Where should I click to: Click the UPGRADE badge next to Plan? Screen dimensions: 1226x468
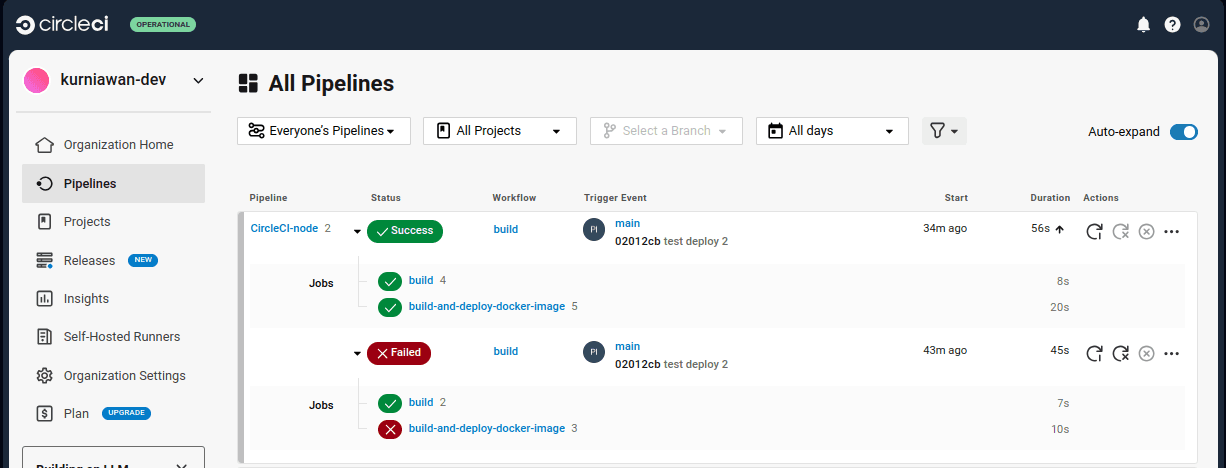click(x=126, y=413)
